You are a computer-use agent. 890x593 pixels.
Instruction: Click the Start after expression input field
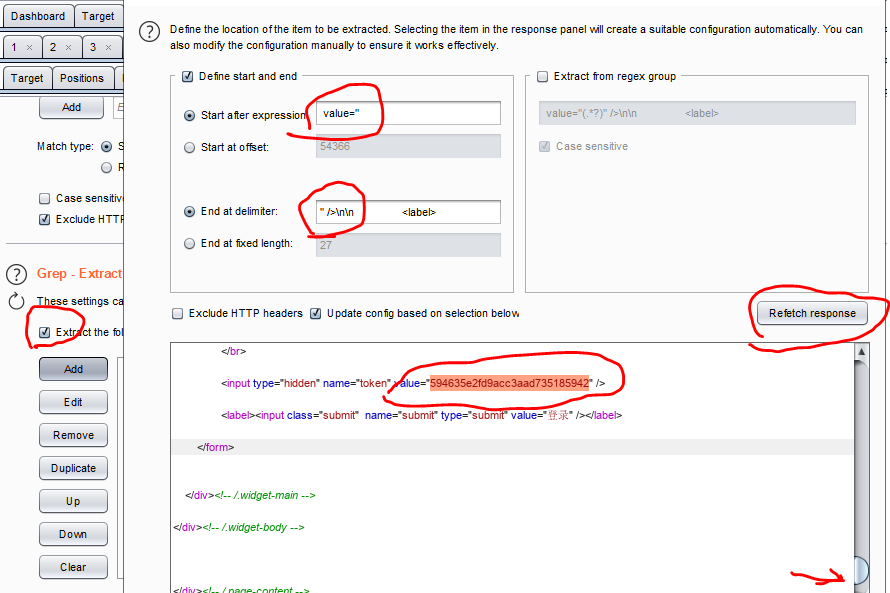408,113
